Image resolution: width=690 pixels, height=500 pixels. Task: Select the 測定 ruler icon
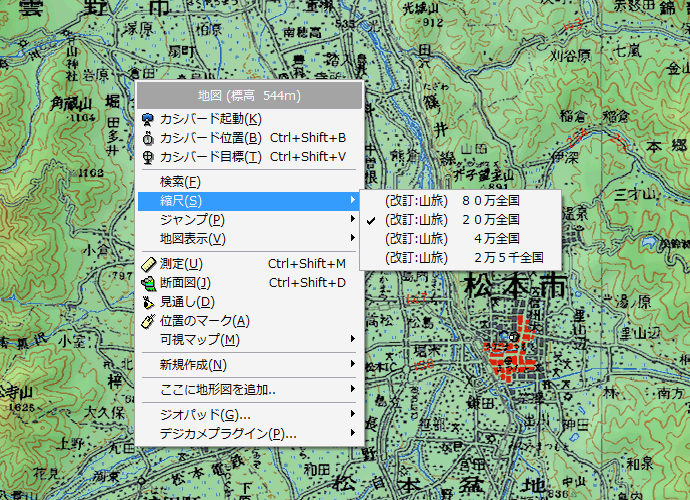(148, 264)
